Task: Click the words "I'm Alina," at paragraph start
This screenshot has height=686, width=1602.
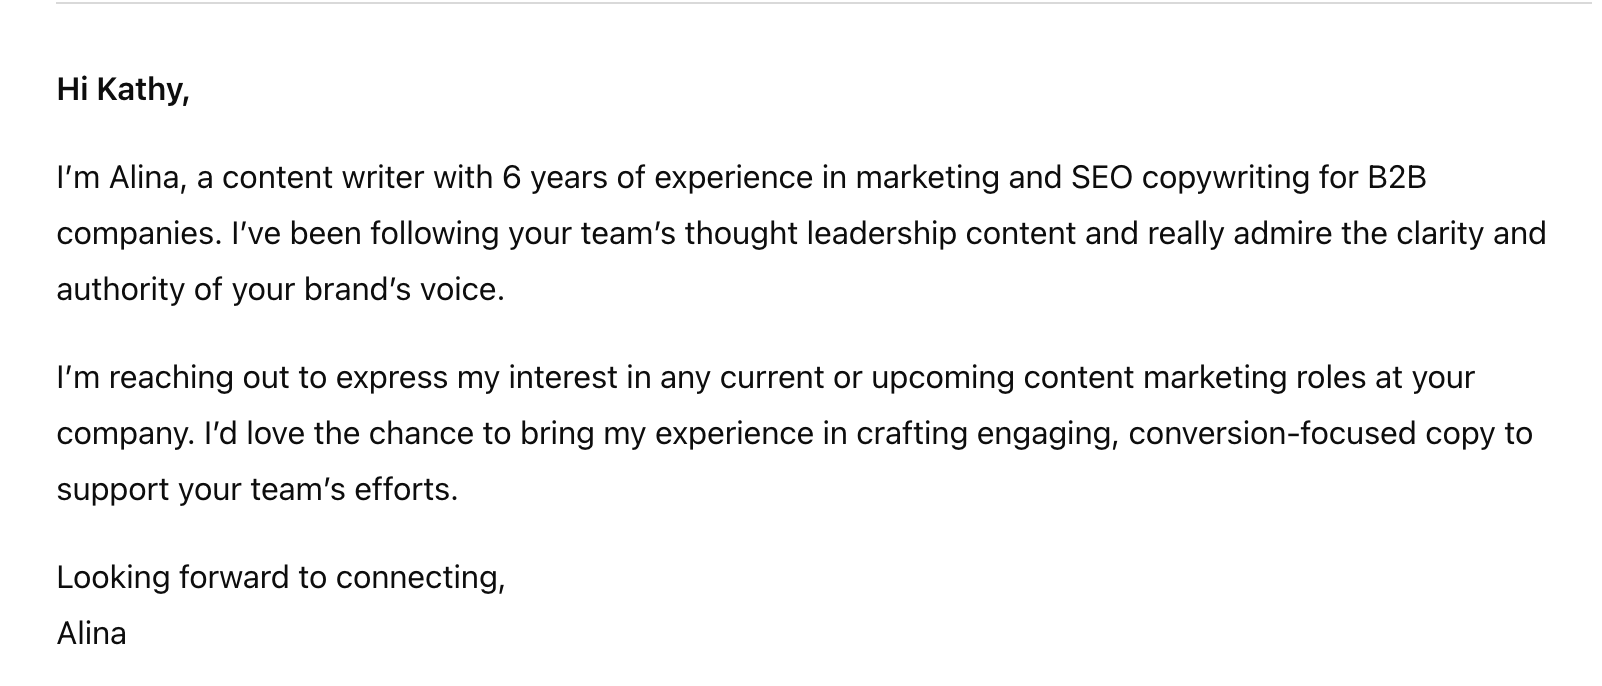Action: click(122, 178)
